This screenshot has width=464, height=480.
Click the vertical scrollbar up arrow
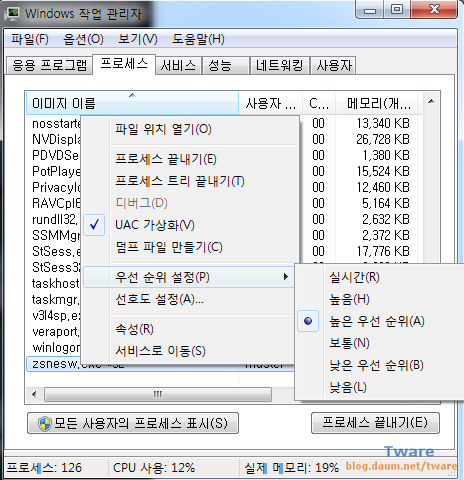click(431, 101)
